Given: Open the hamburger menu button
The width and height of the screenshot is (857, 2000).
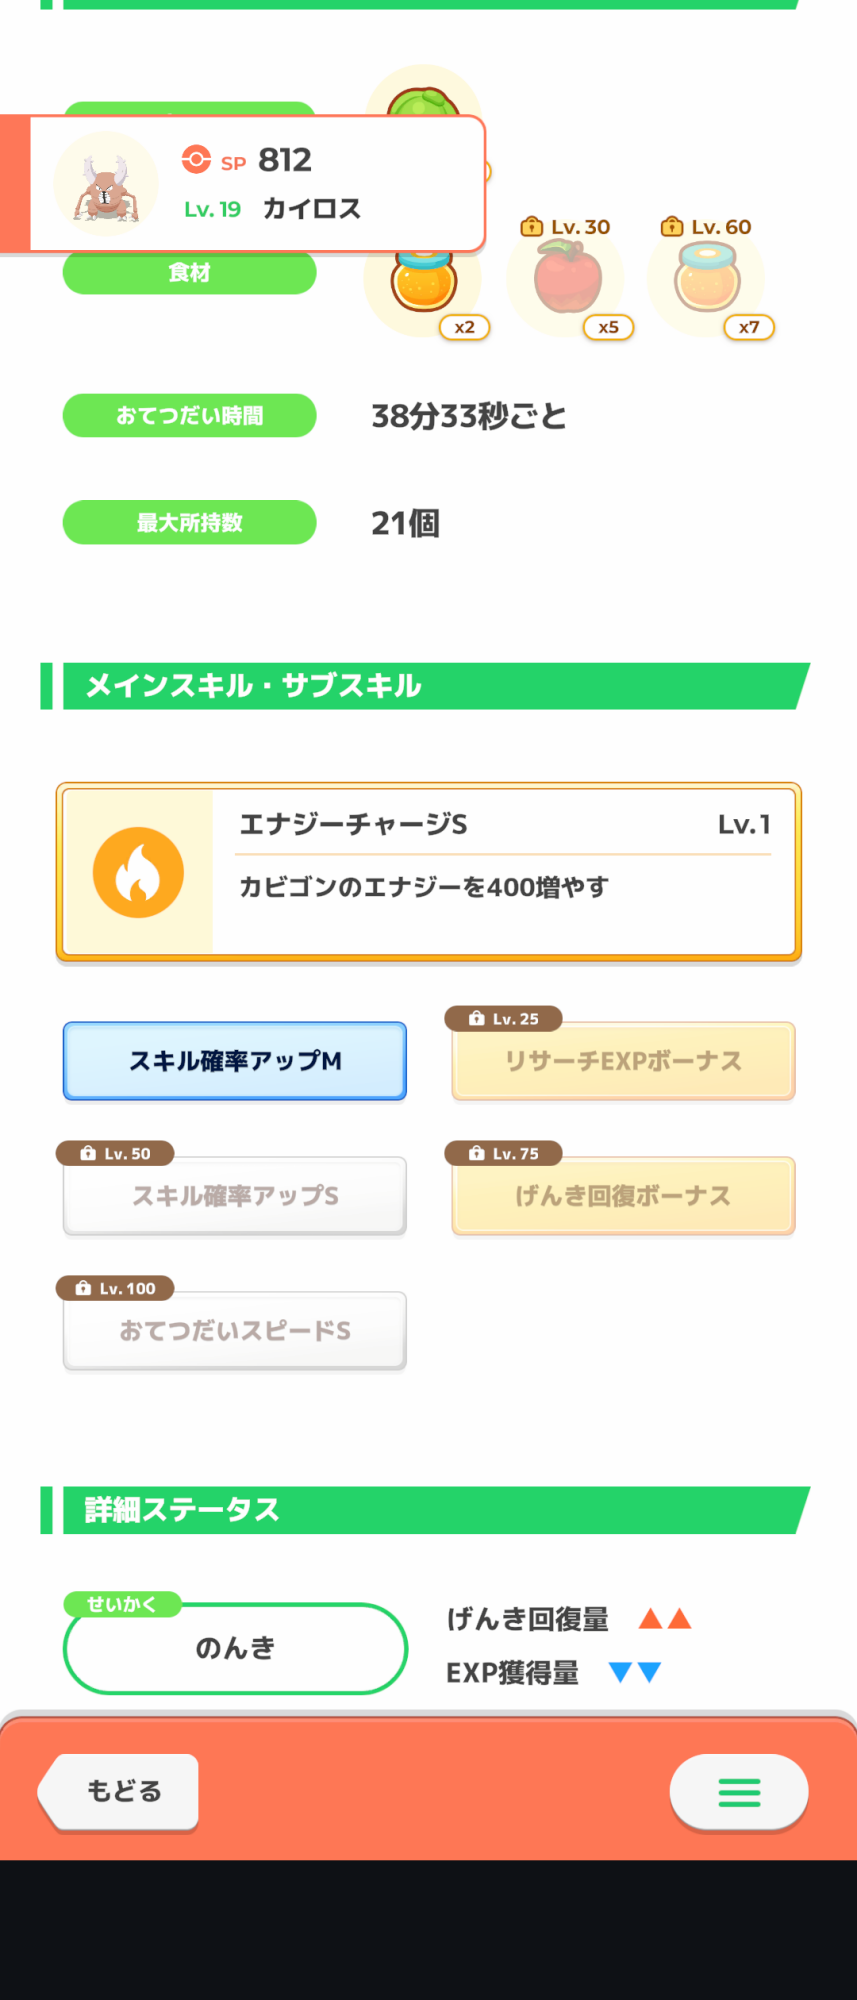Looking at the screenshot, I should 739,1792.
